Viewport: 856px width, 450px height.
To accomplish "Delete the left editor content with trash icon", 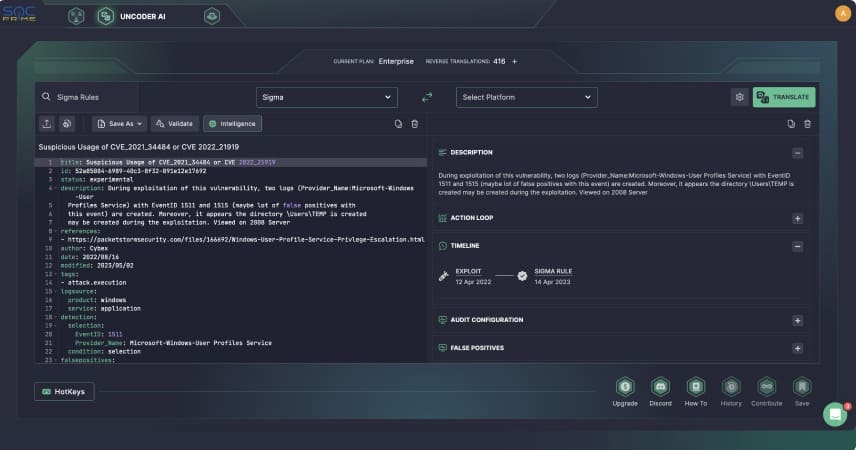I will click(x=415, y=124).
